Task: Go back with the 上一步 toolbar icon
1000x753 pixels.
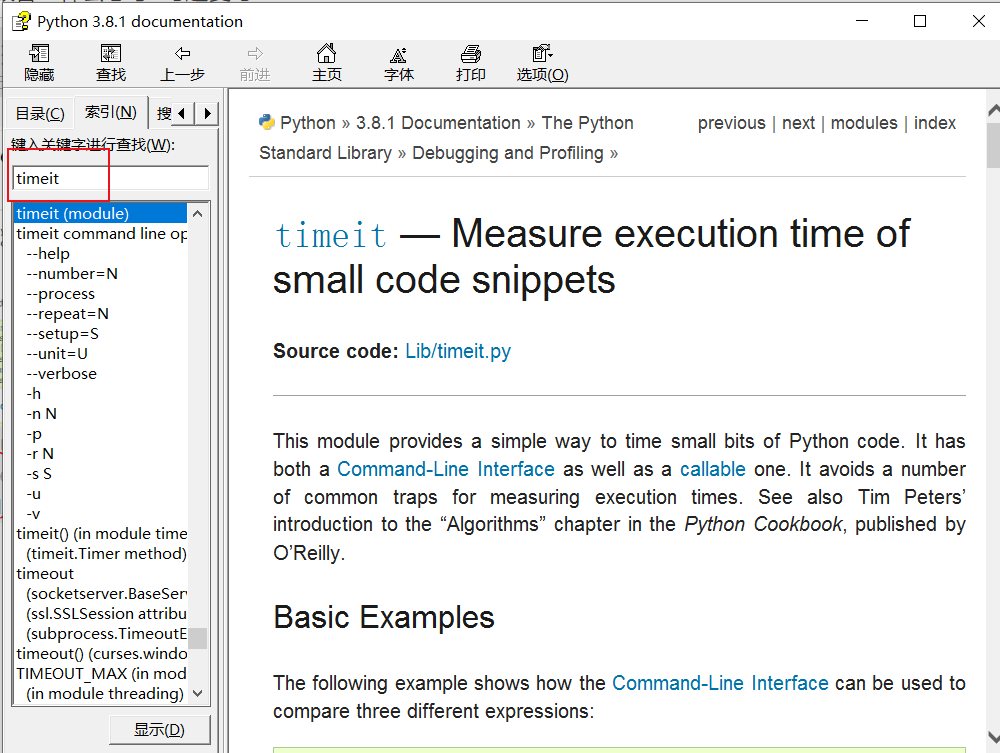Action: [182, 63]
